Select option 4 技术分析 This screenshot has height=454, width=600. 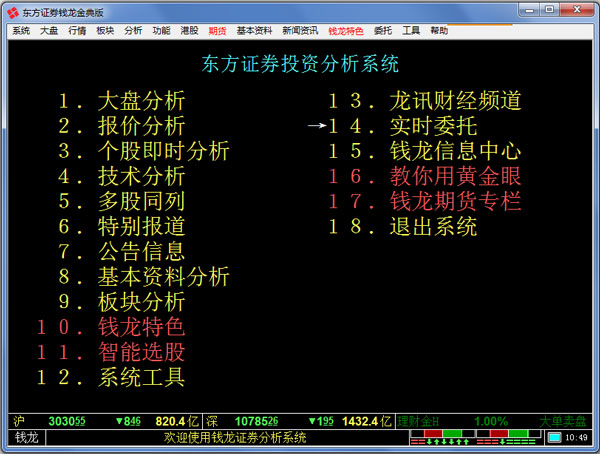pyautogui.click(x=122, y=176)
